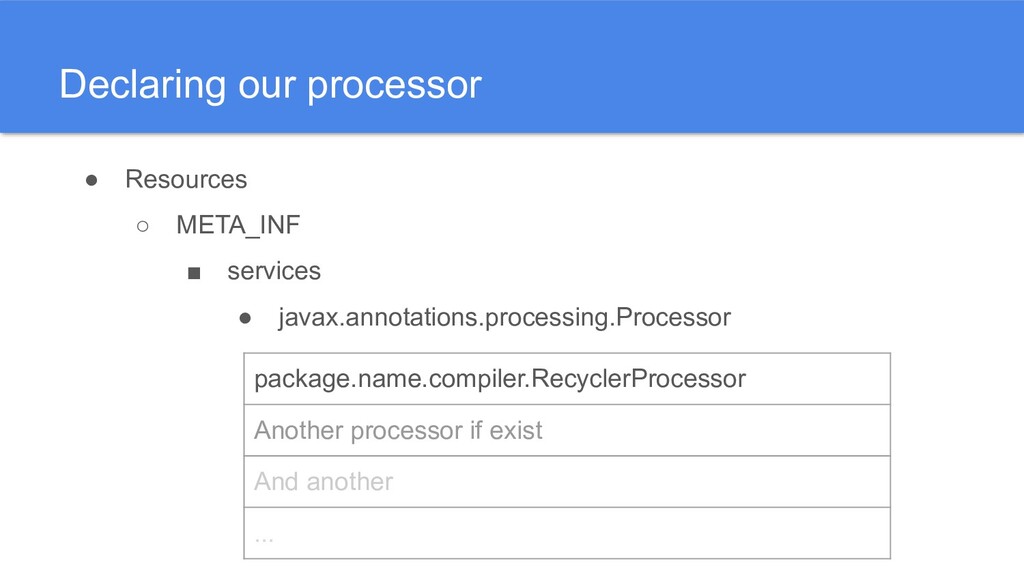1024x576 pixels.
Task: Click the word 'processor' in the slide title
Action: [394, 85]
